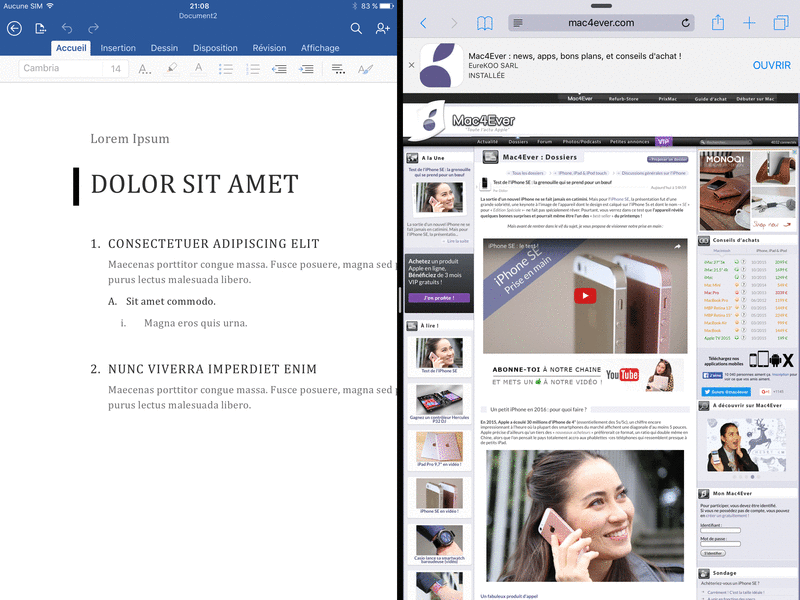Add a new Safari tab
Screen dimensions: 800x600
click(x=749, y=23)
